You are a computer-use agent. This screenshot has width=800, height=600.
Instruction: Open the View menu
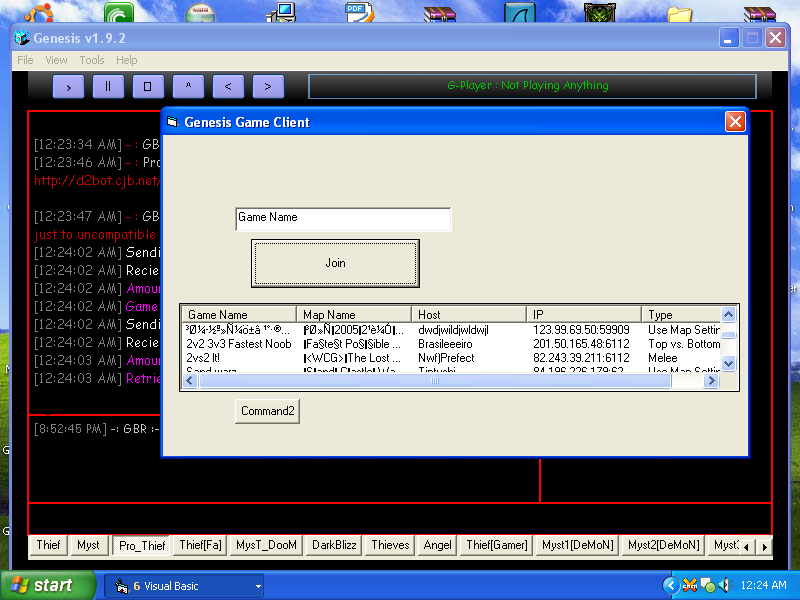tap(57, 60)
